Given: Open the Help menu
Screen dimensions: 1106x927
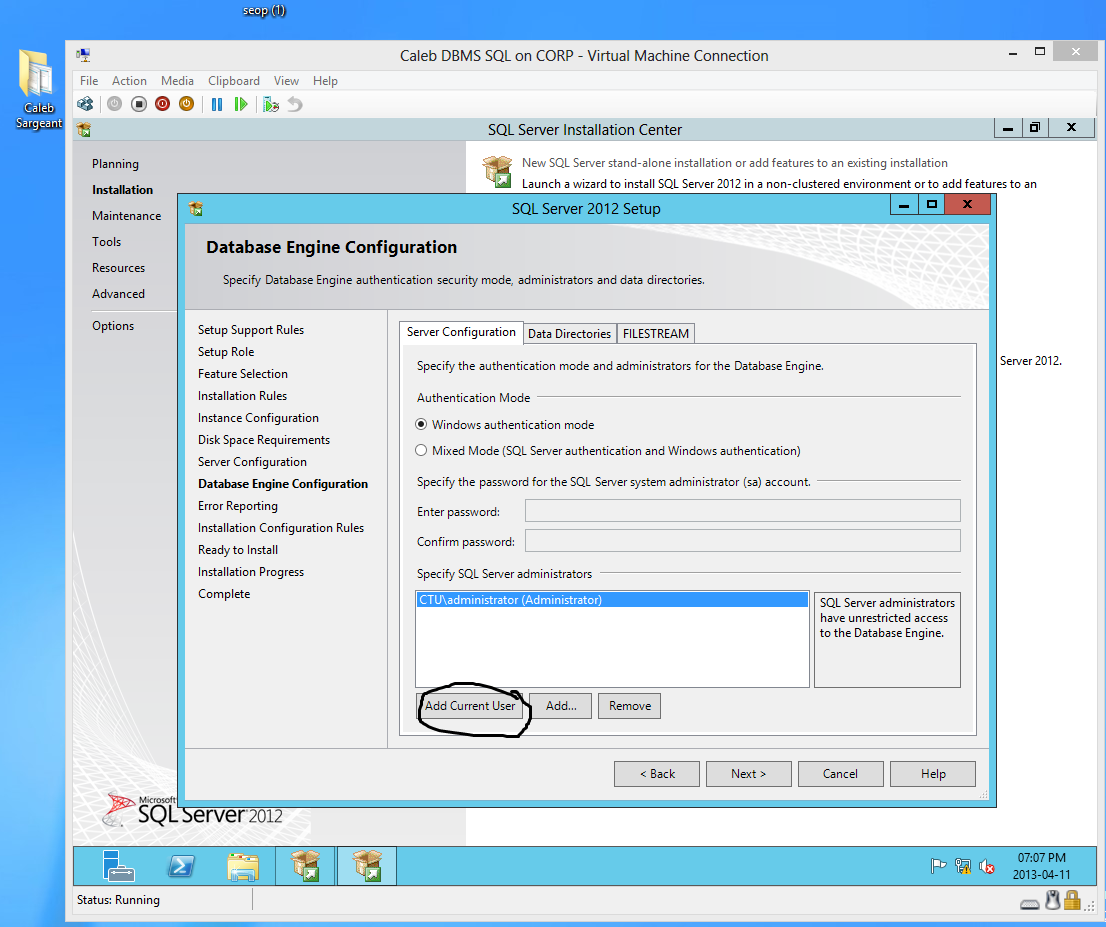Looking at the screenshot, I should (325, 80).
